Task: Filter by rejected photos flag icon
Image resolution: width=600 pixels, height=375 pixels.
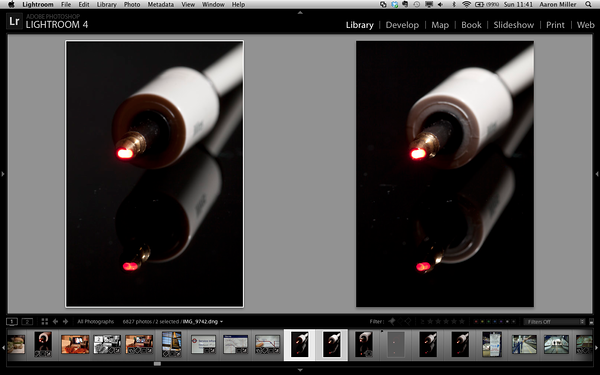Action: 408,321
